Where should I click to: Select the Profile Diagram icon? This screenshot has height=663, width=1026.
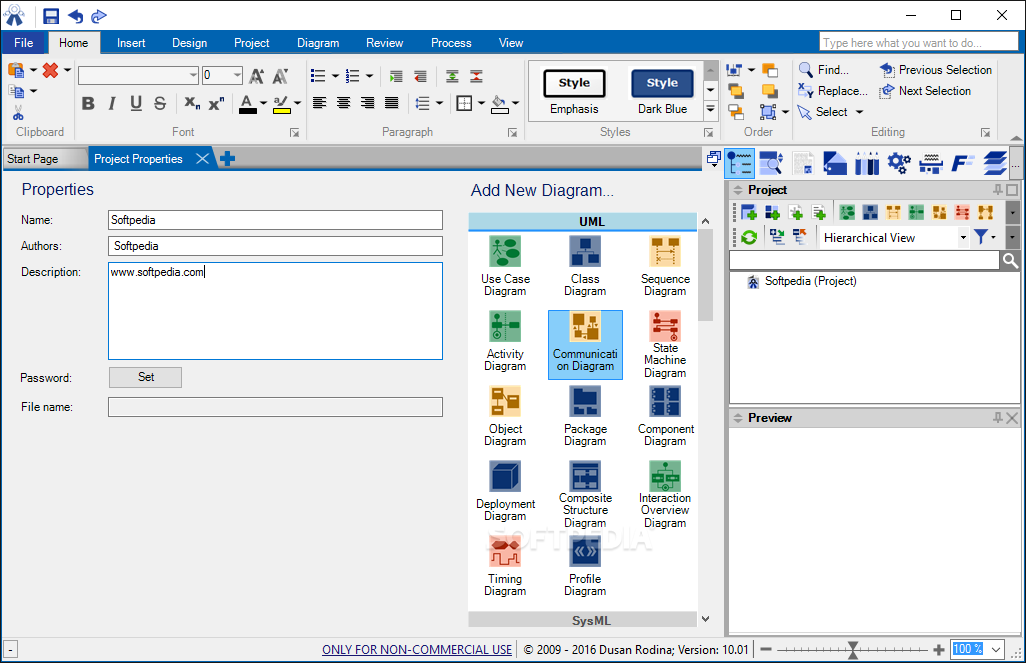(585, 551)
